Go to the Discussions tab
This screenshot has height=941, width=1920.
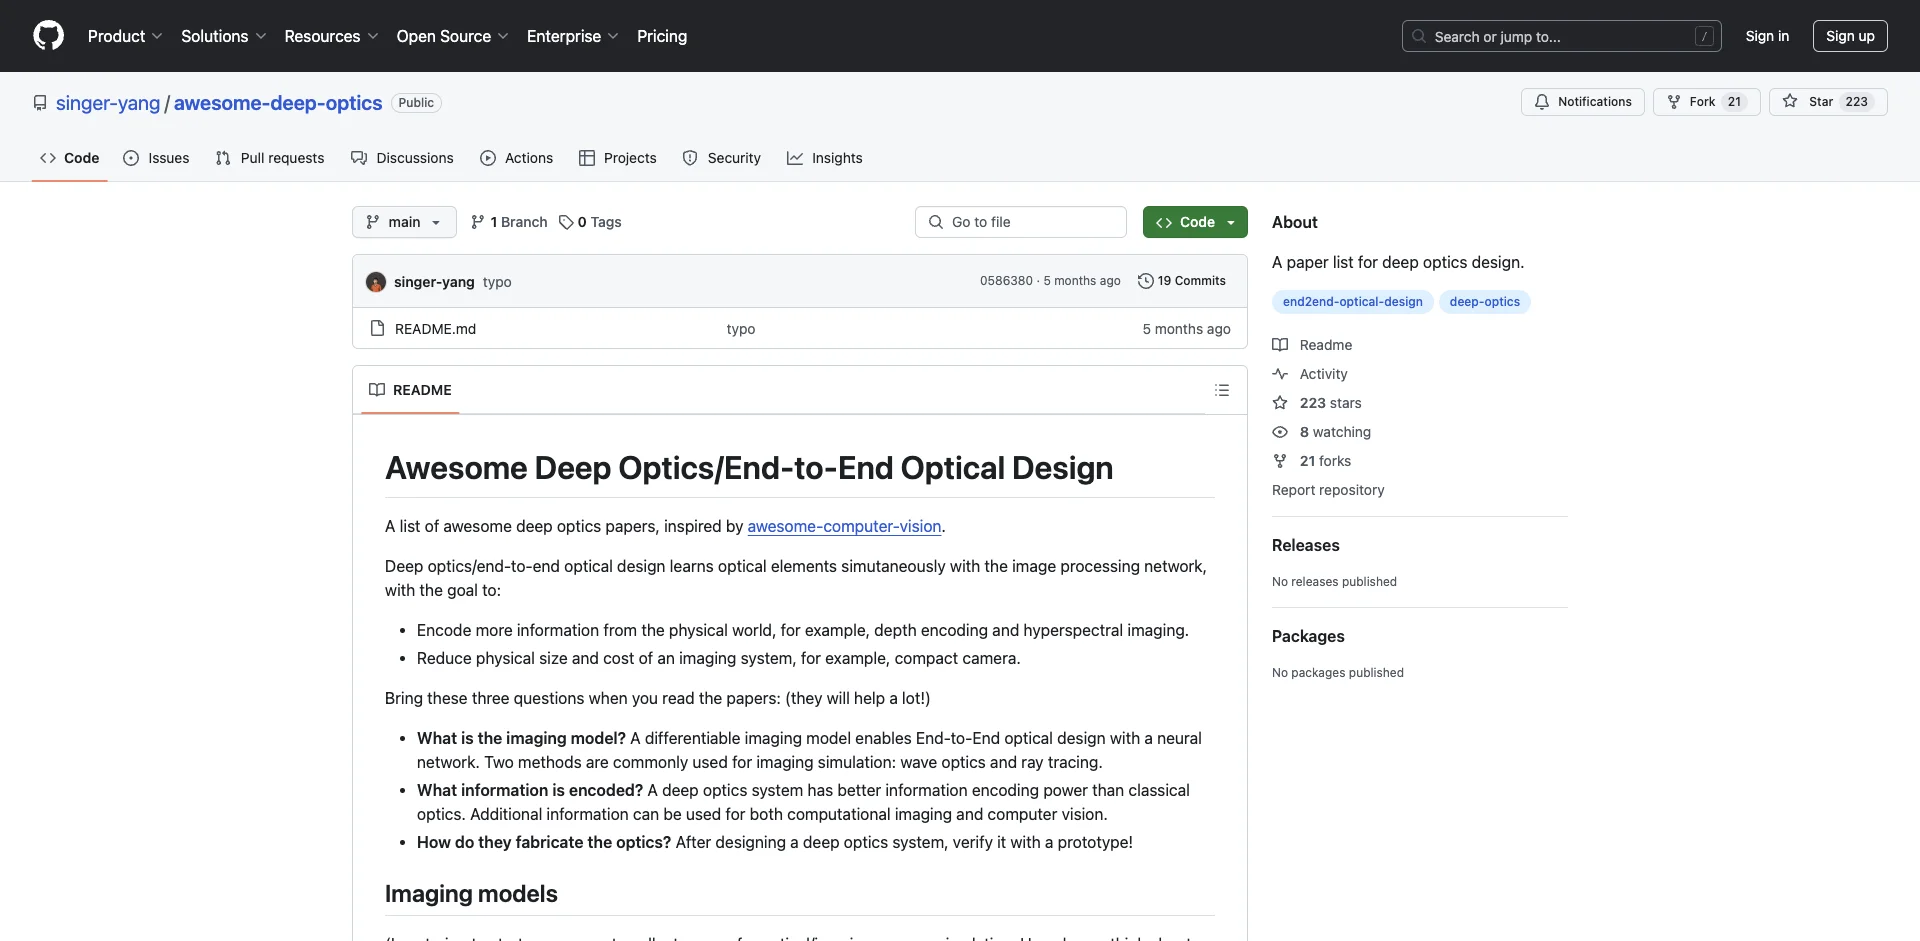(402, 158)
